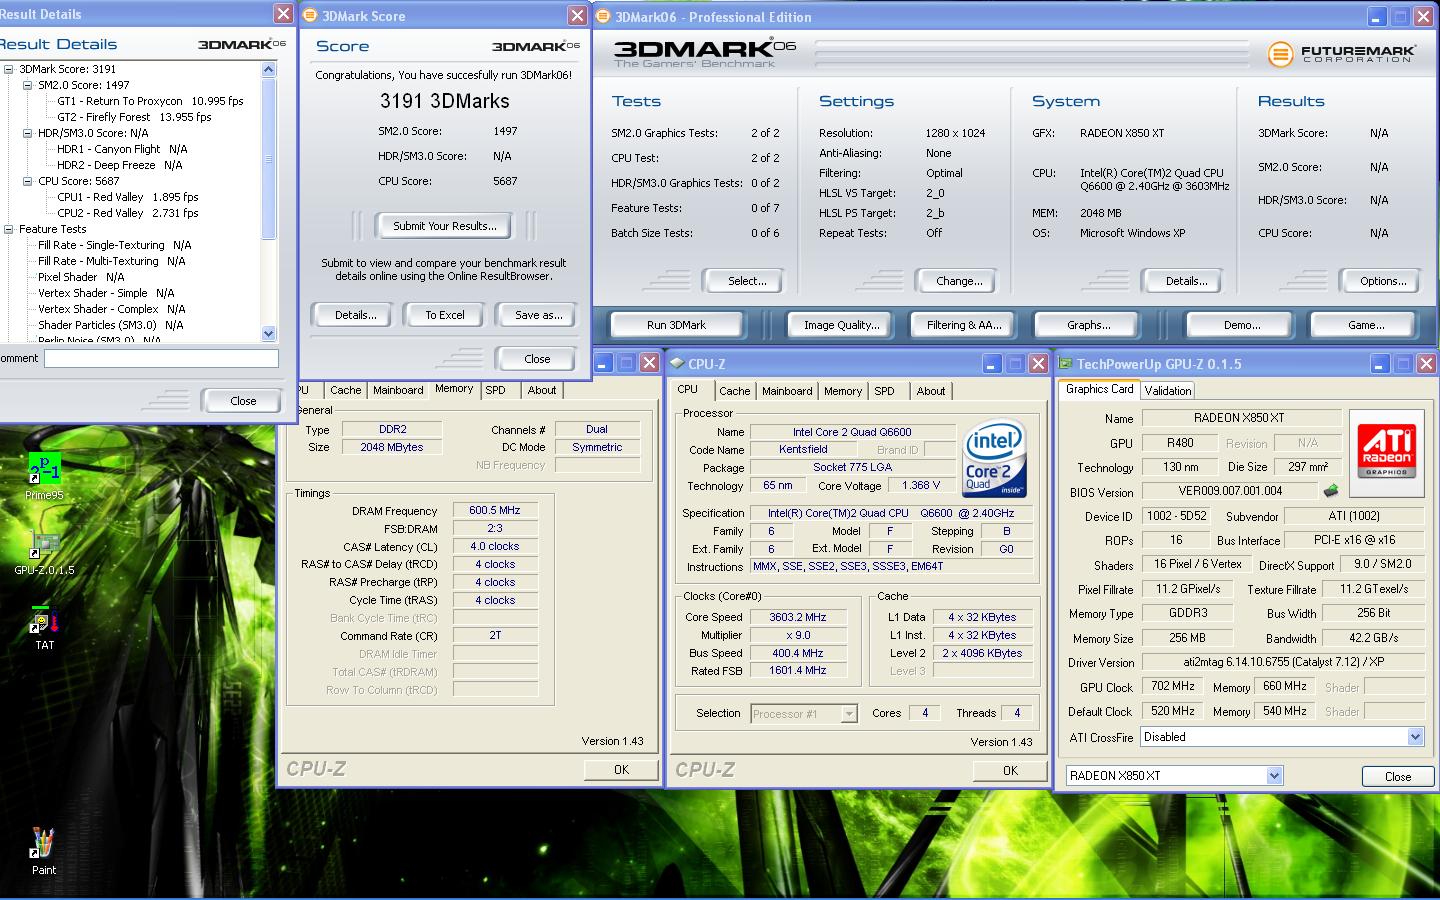This screenshot has height=900, width=1440.
Task: Click Submit Your Results button
Action: point(444,226)
